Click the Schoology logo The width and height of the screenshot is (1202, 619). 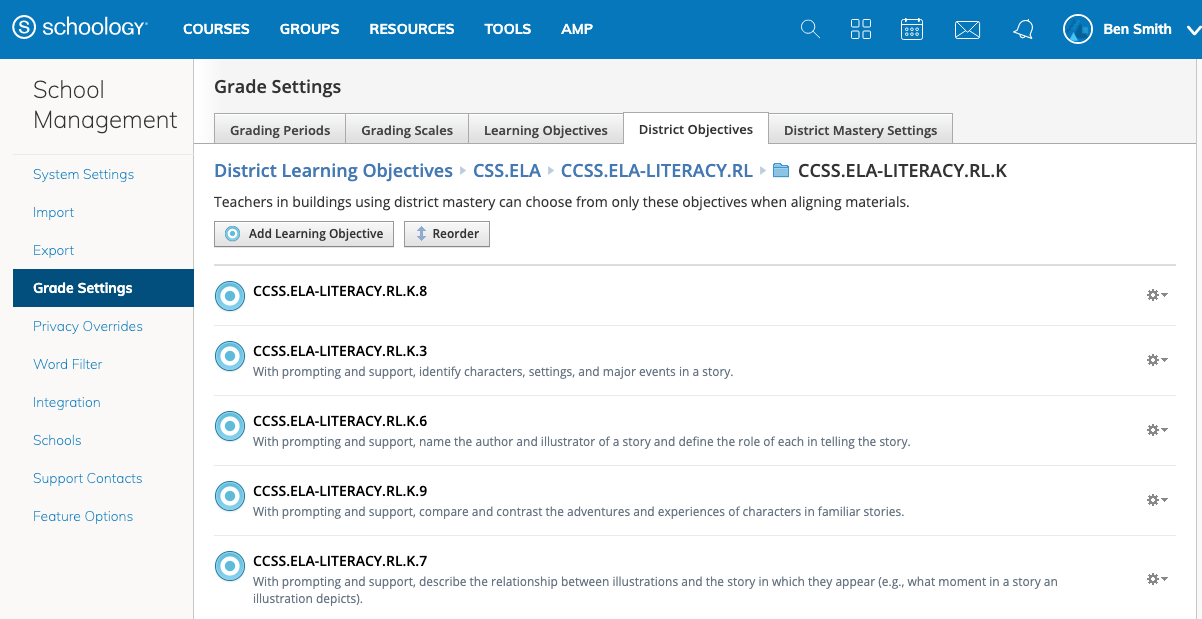80,28
